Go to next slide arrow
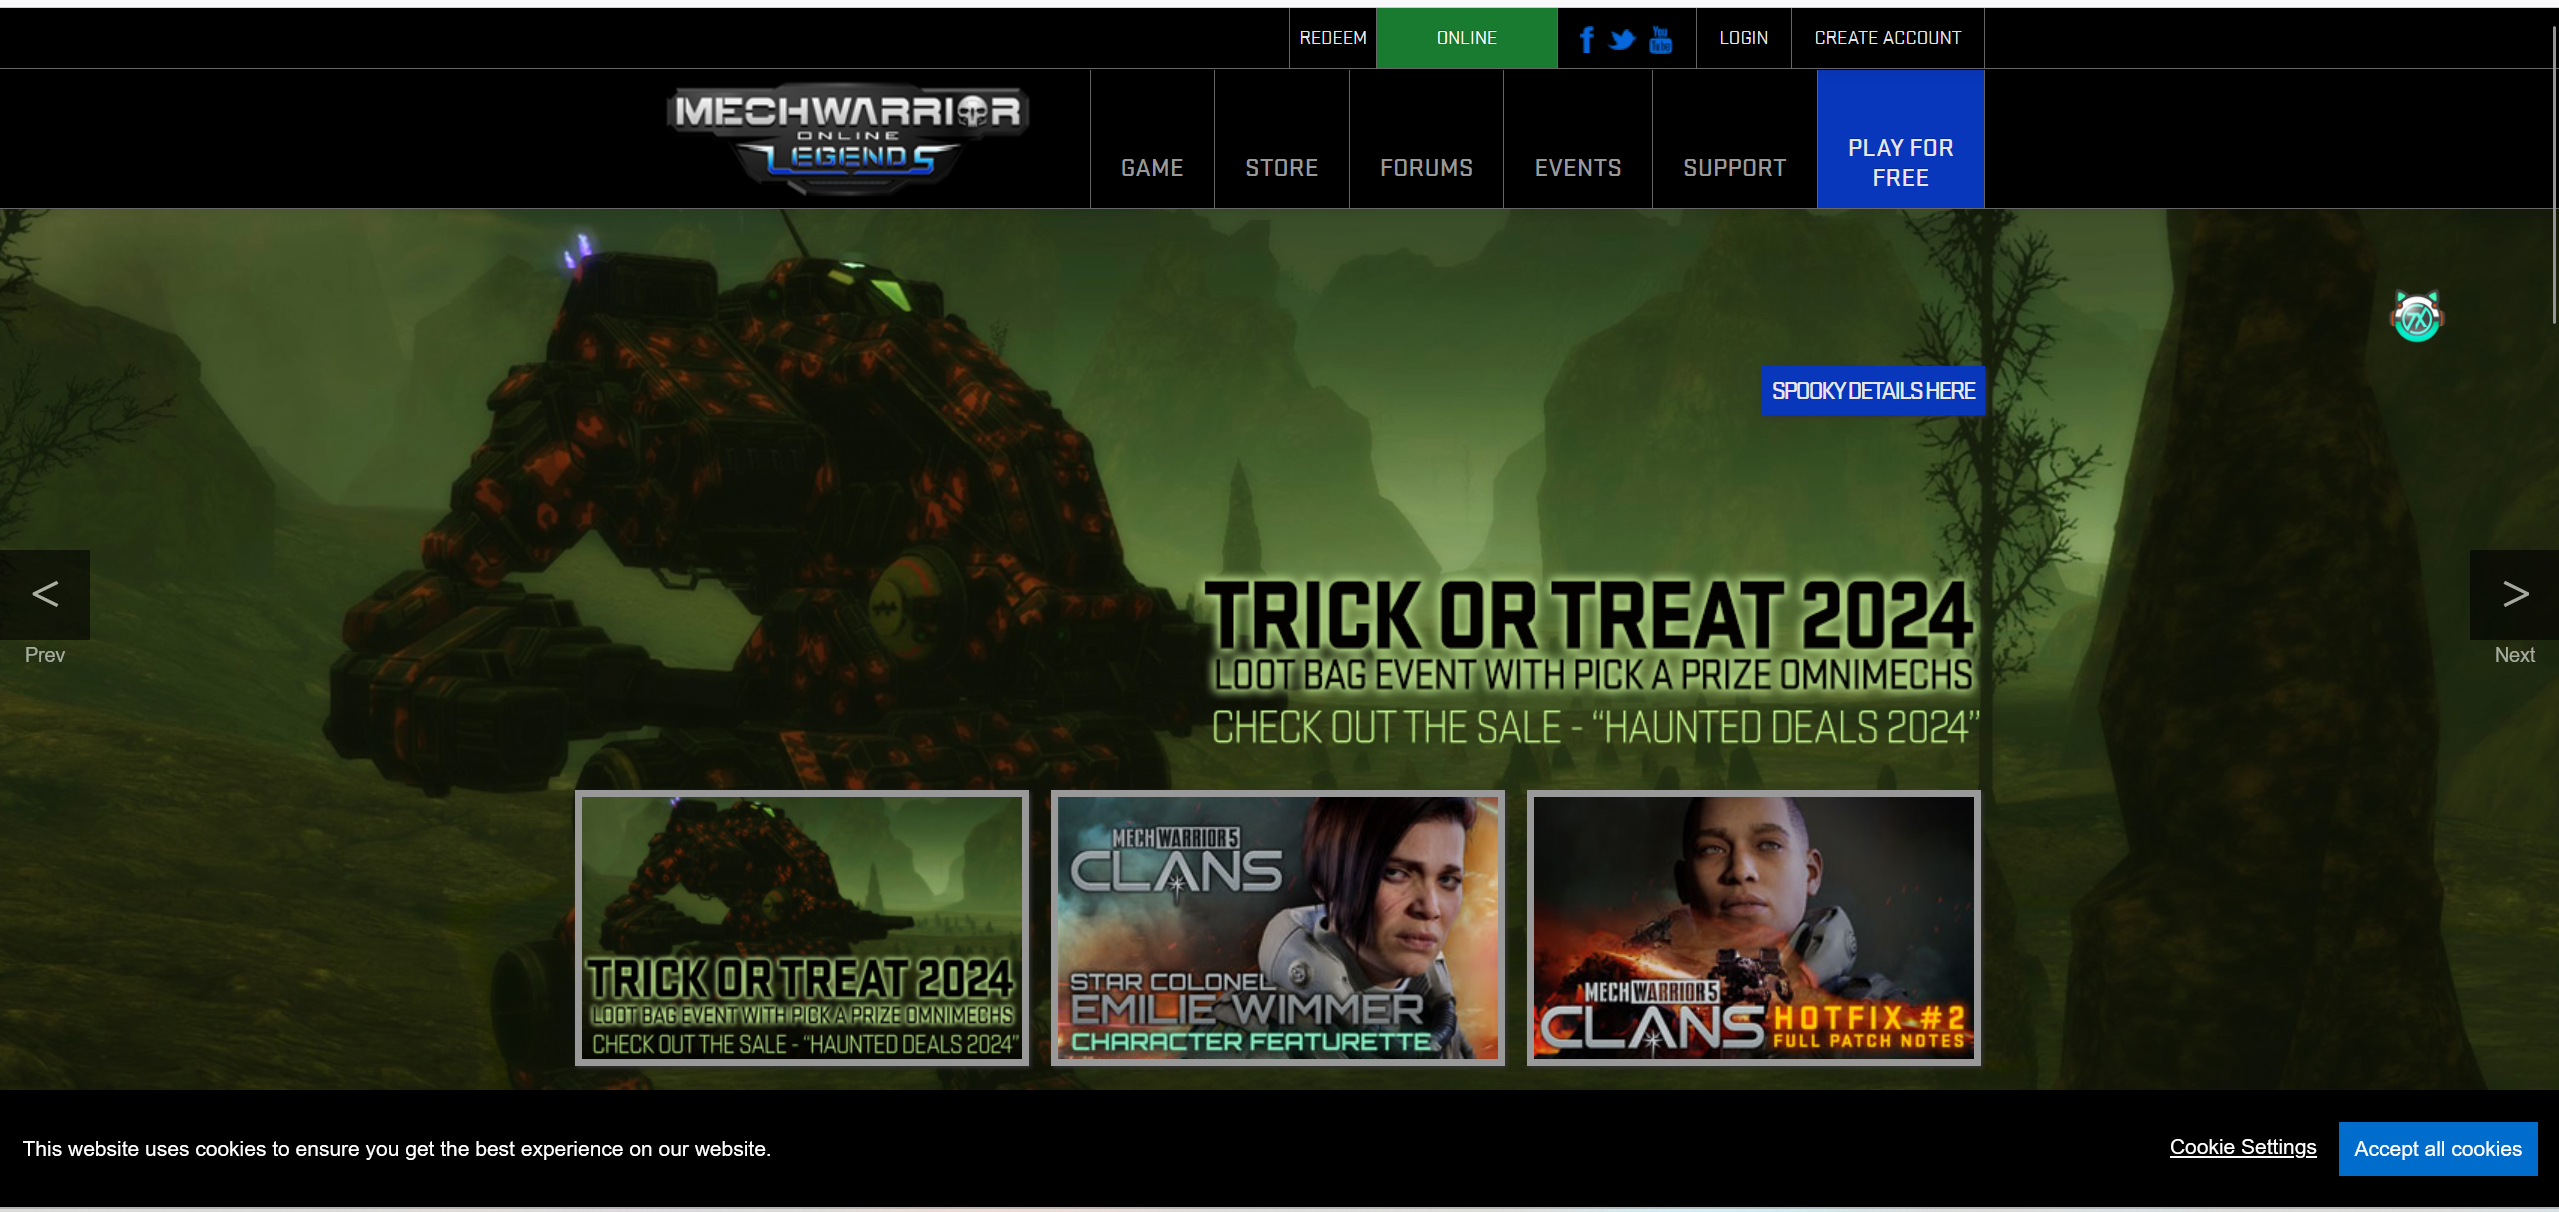The height and width of the screenshot is (1212, 2559). tap(2514, 594)
